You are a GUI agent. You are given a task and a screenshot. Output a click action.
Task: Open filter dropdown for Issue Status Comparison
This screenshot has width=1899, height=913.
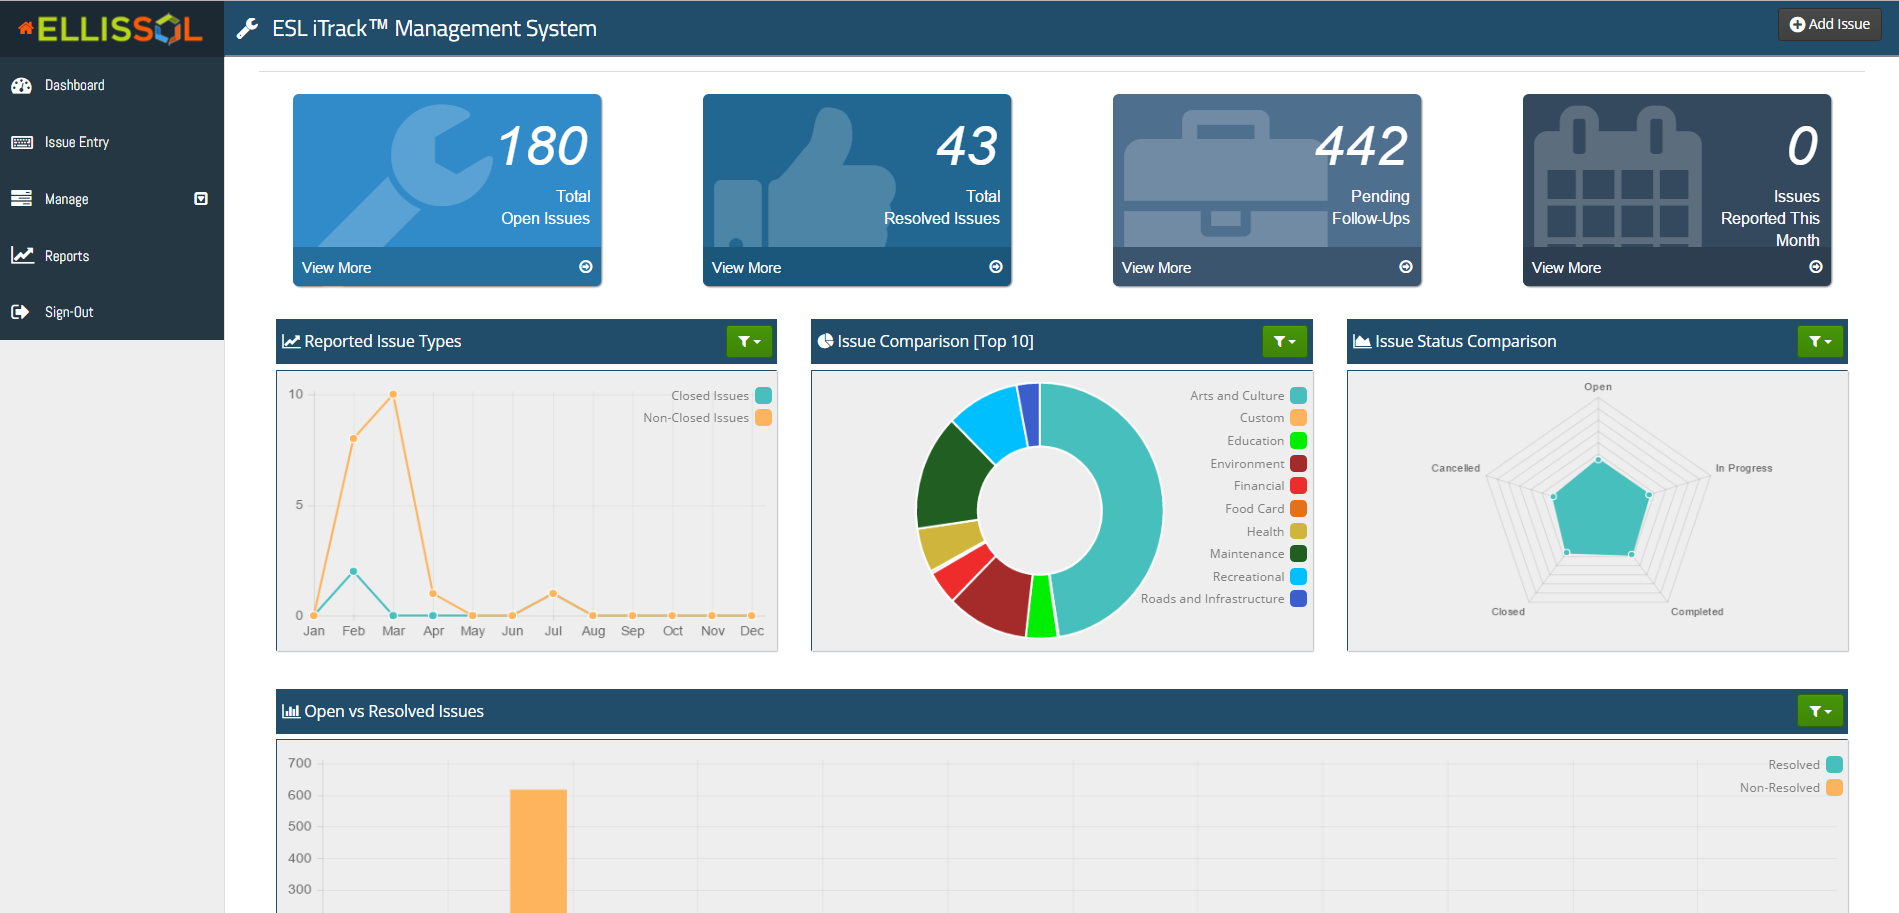[x=1820, y=341]
